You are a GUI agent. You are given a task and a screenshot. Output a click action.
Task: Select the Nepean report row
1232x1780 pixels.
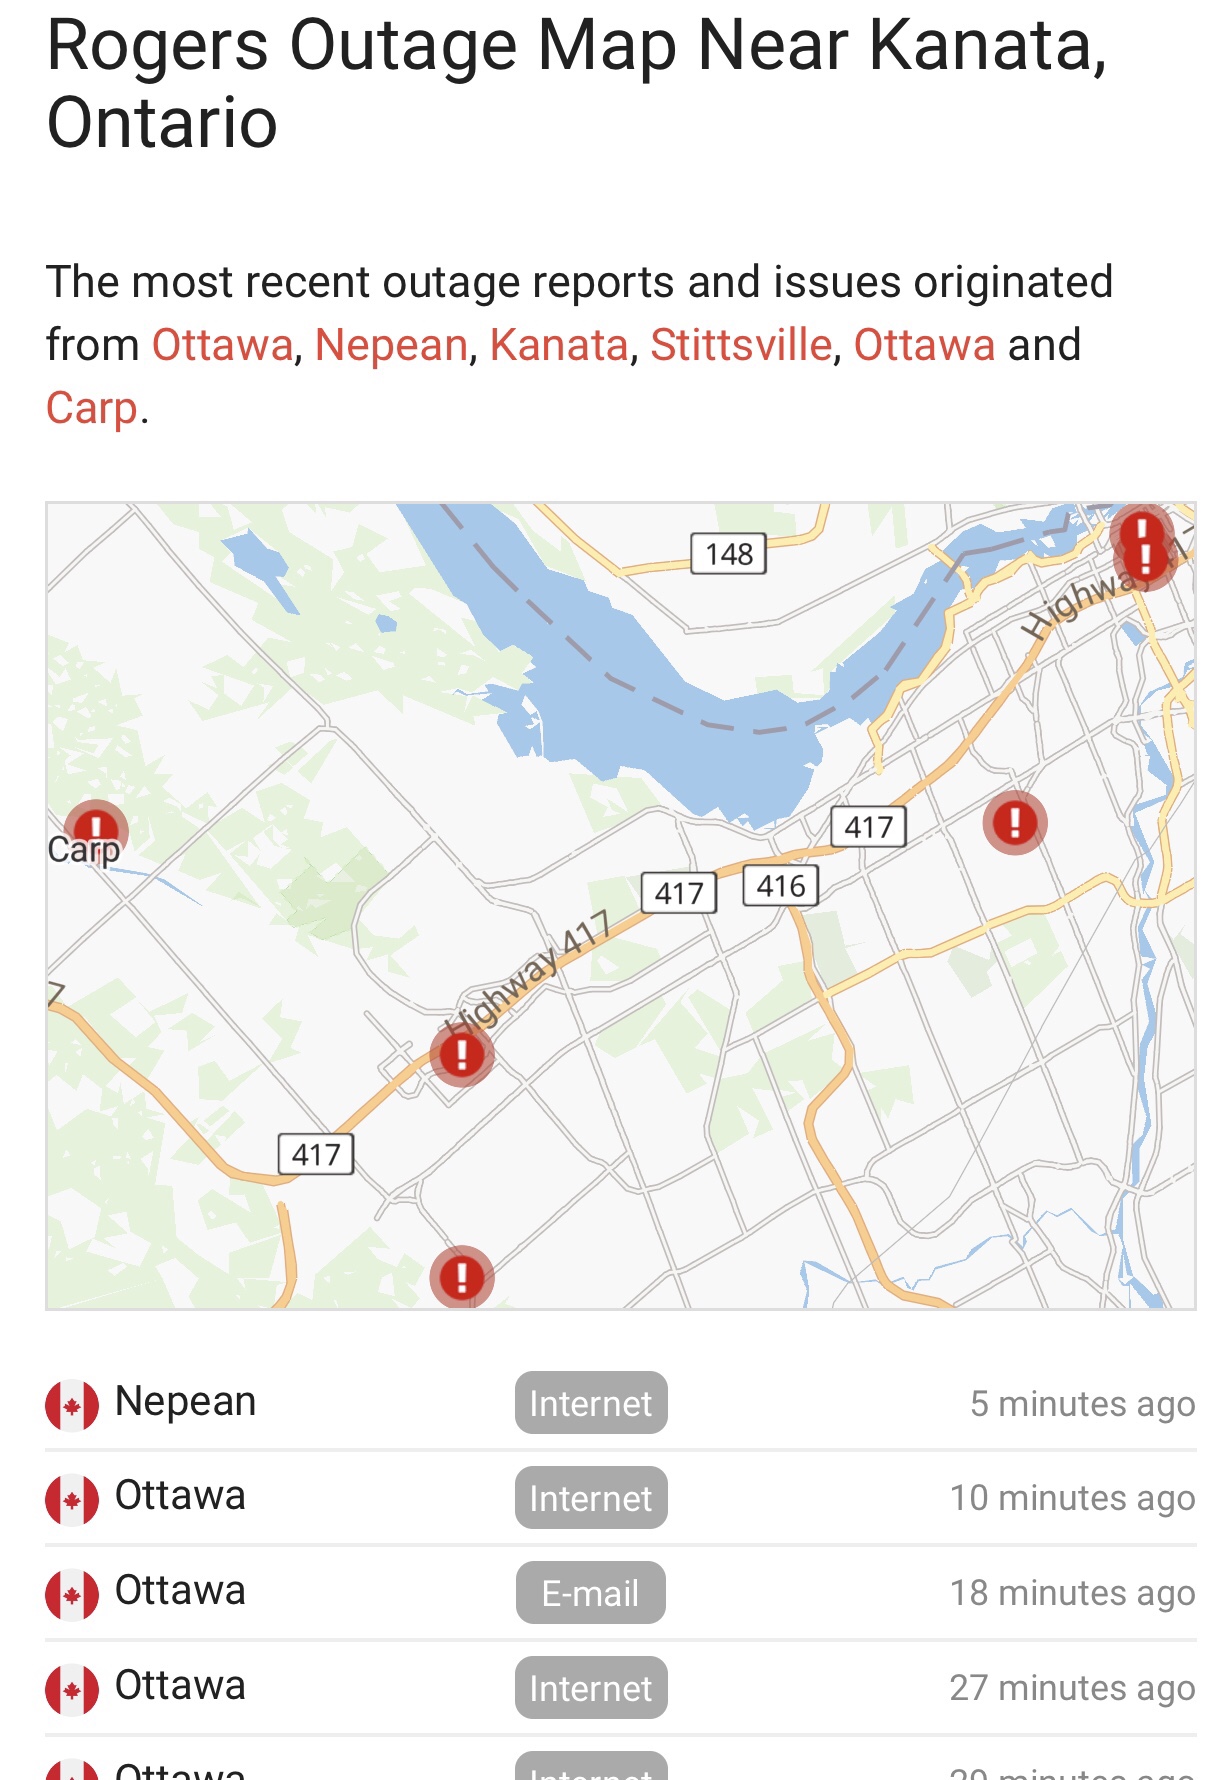click(621, 1403)
